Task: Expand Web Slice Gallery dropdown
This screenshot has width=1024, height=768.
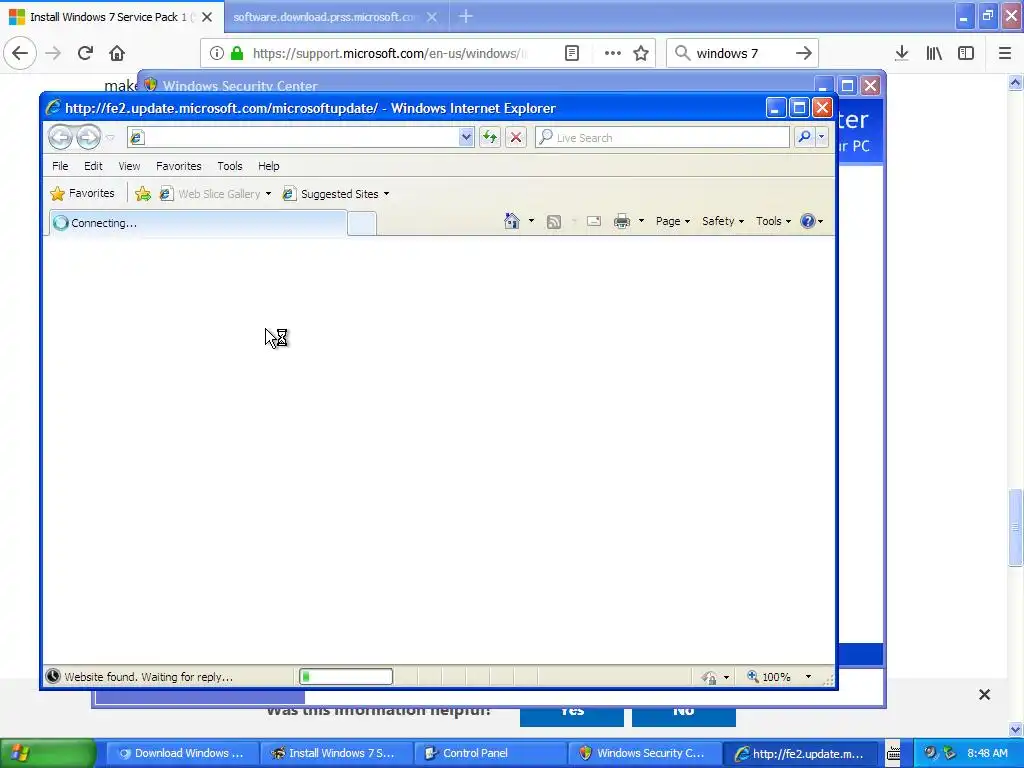Action: point(268,194)
